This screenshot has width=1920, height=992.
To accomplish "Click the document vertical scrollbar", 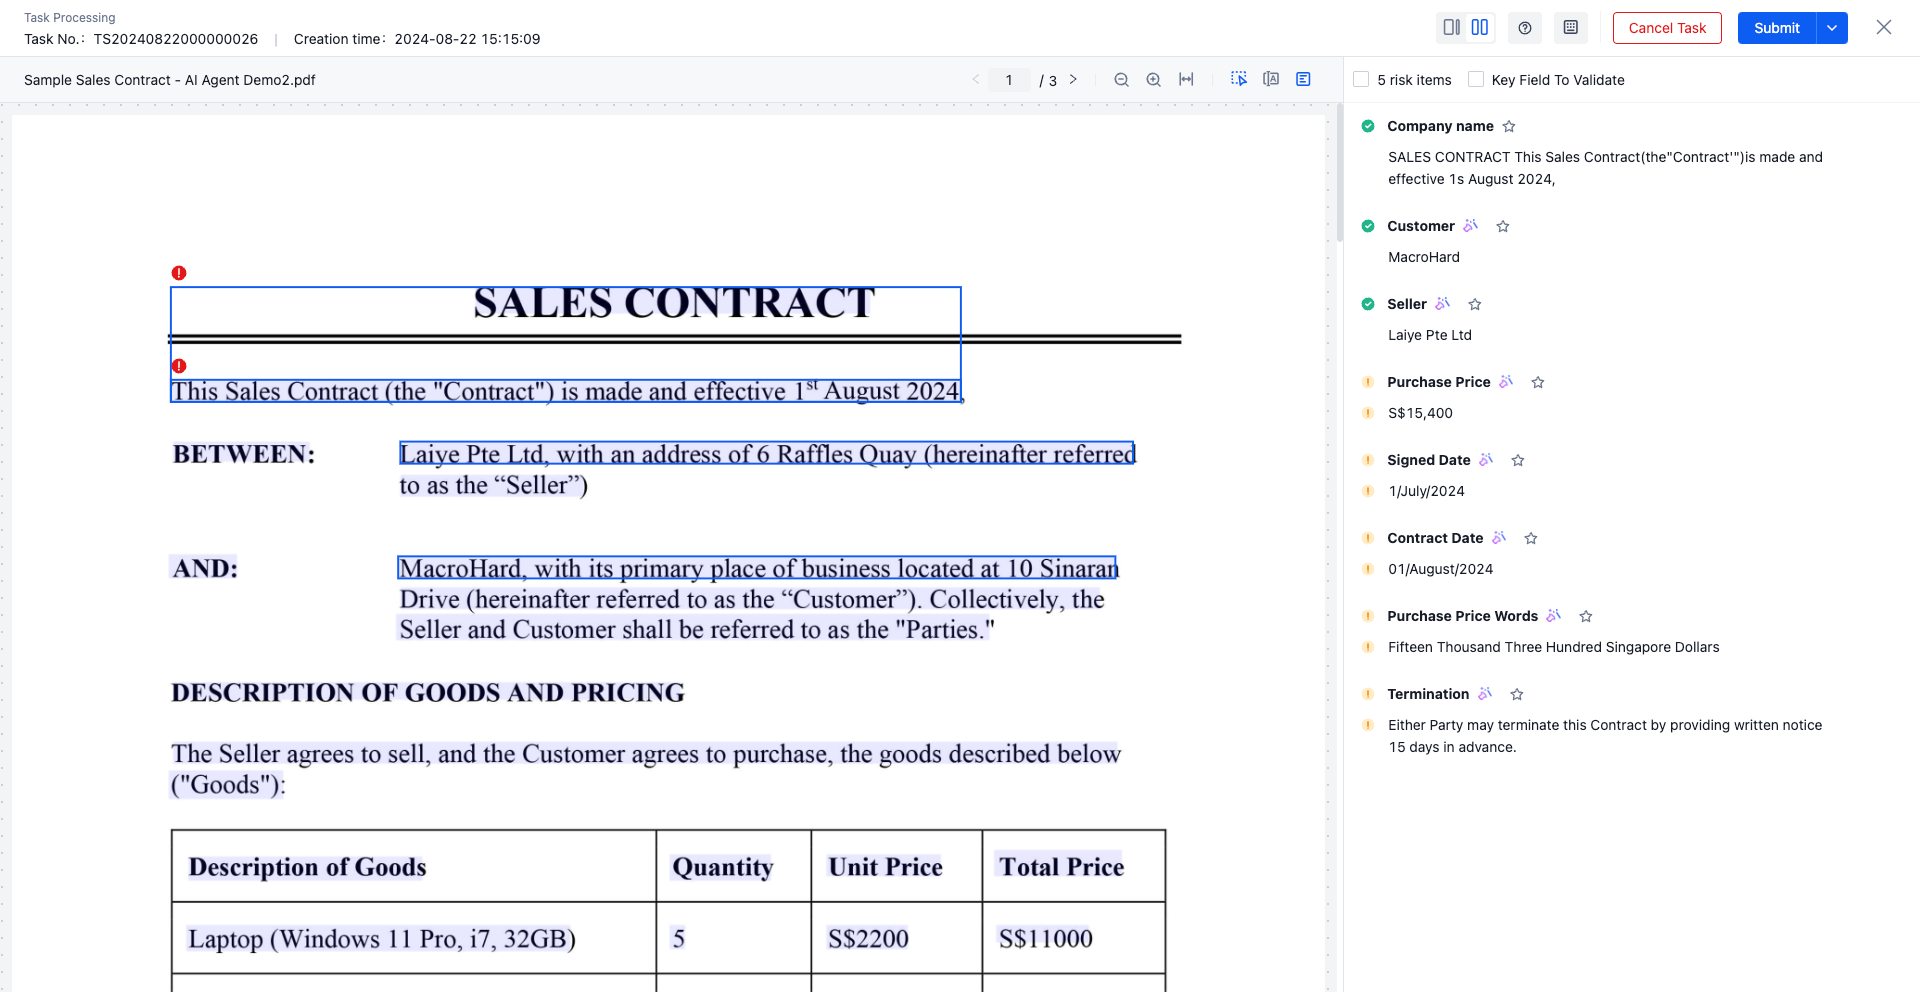I will [1340, 173].
